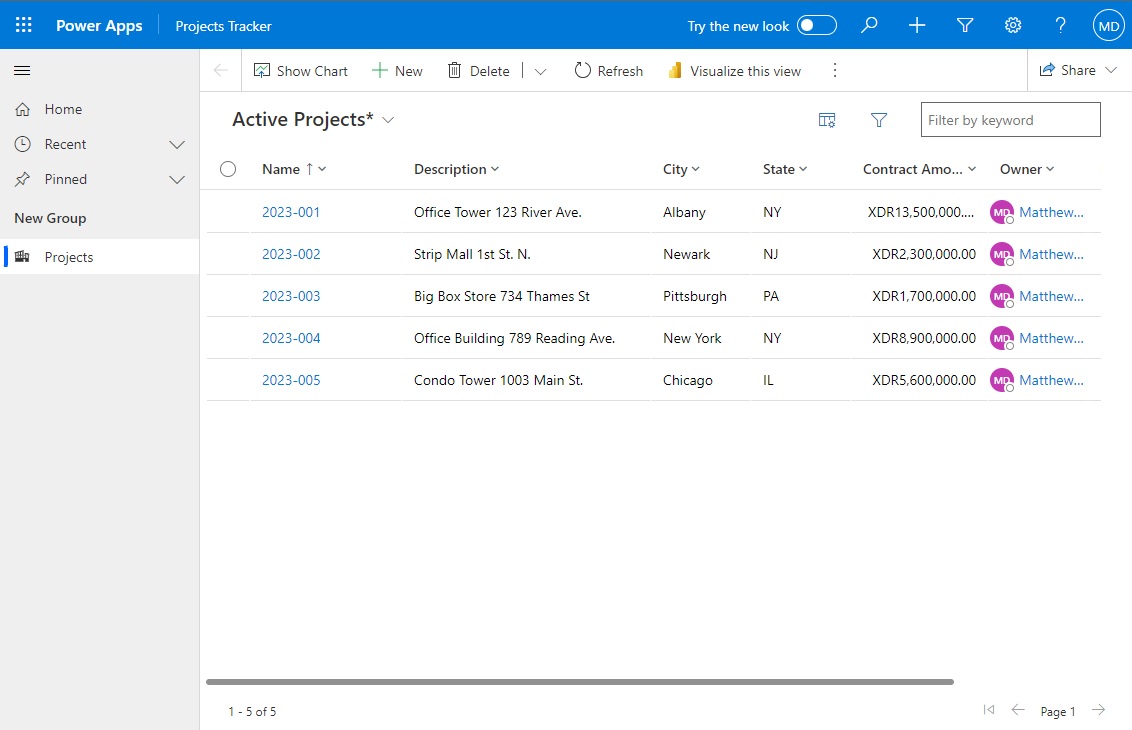This screenshot has height=730, width=1132.
Task: Open the Contract Amount column header menu
Action: point(972,169)
